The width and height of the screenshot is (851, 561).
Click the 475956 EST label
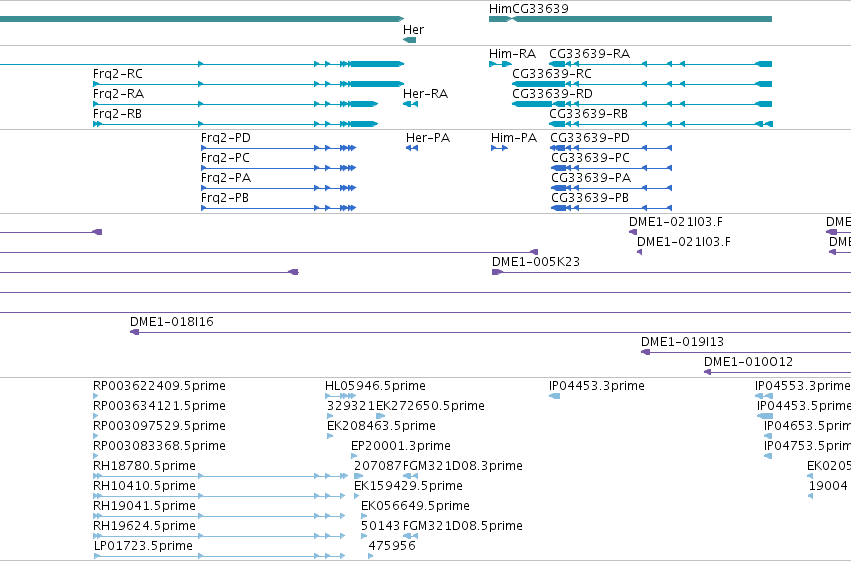tap(392, 547)
